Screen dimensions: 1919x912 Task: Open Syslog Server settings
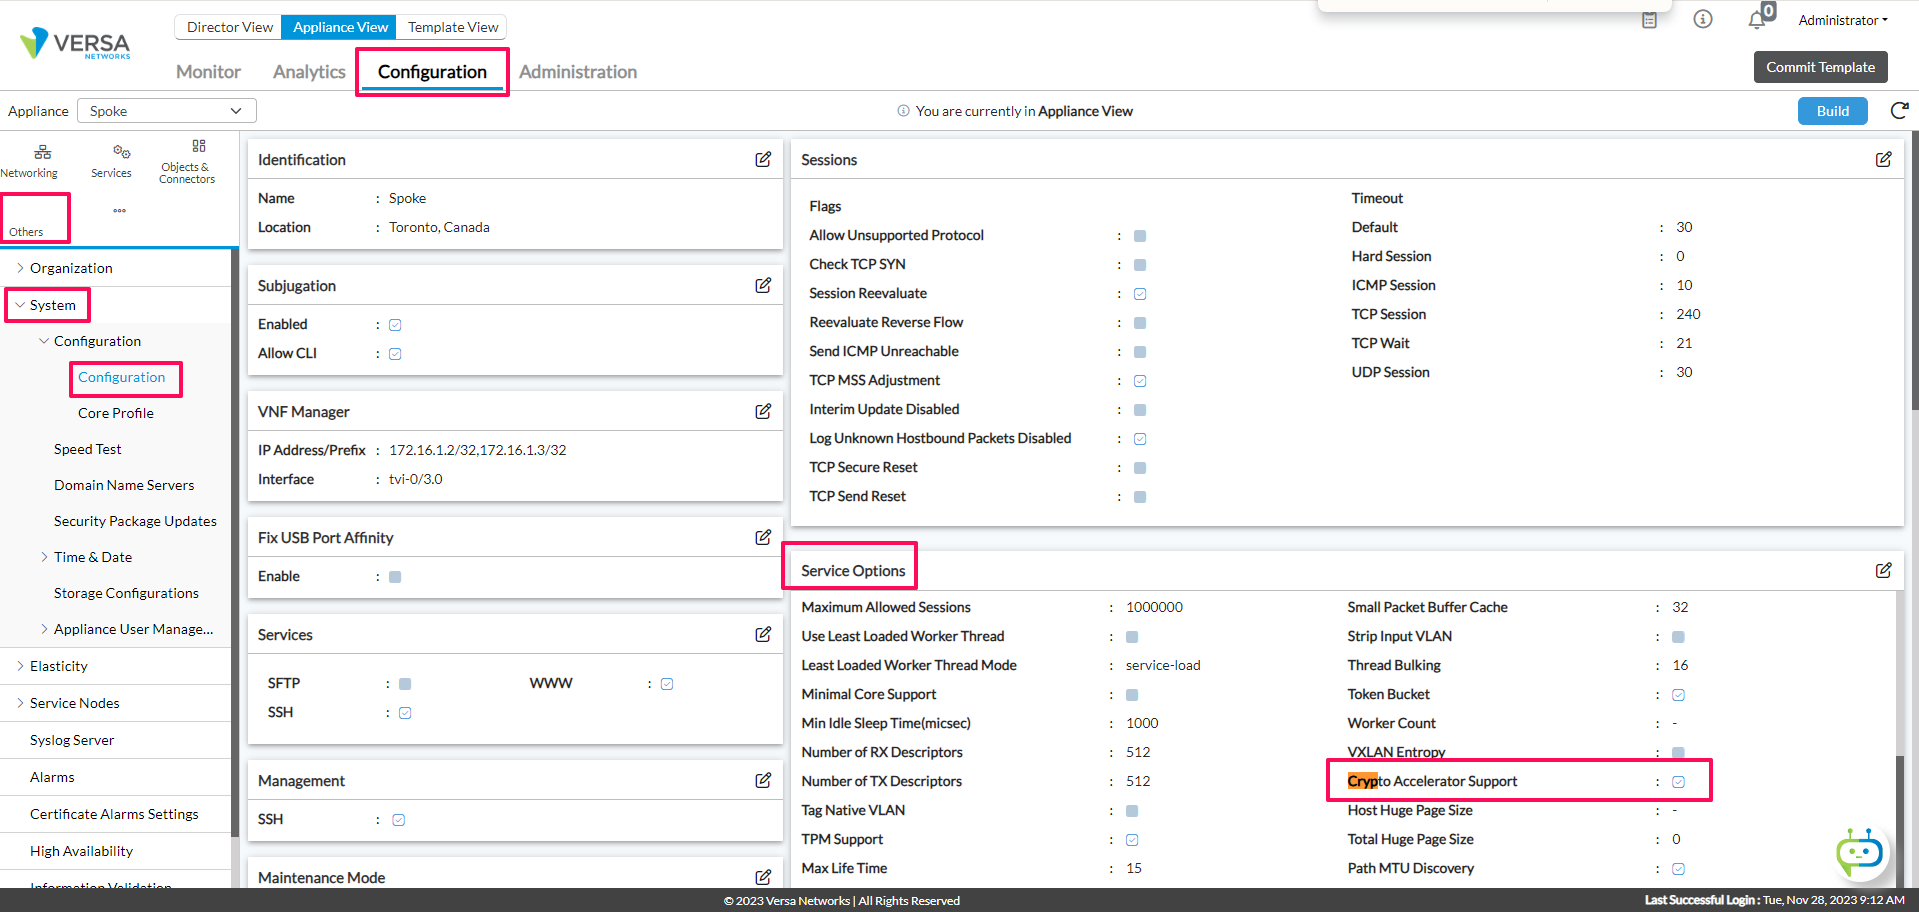pos(72,740)
